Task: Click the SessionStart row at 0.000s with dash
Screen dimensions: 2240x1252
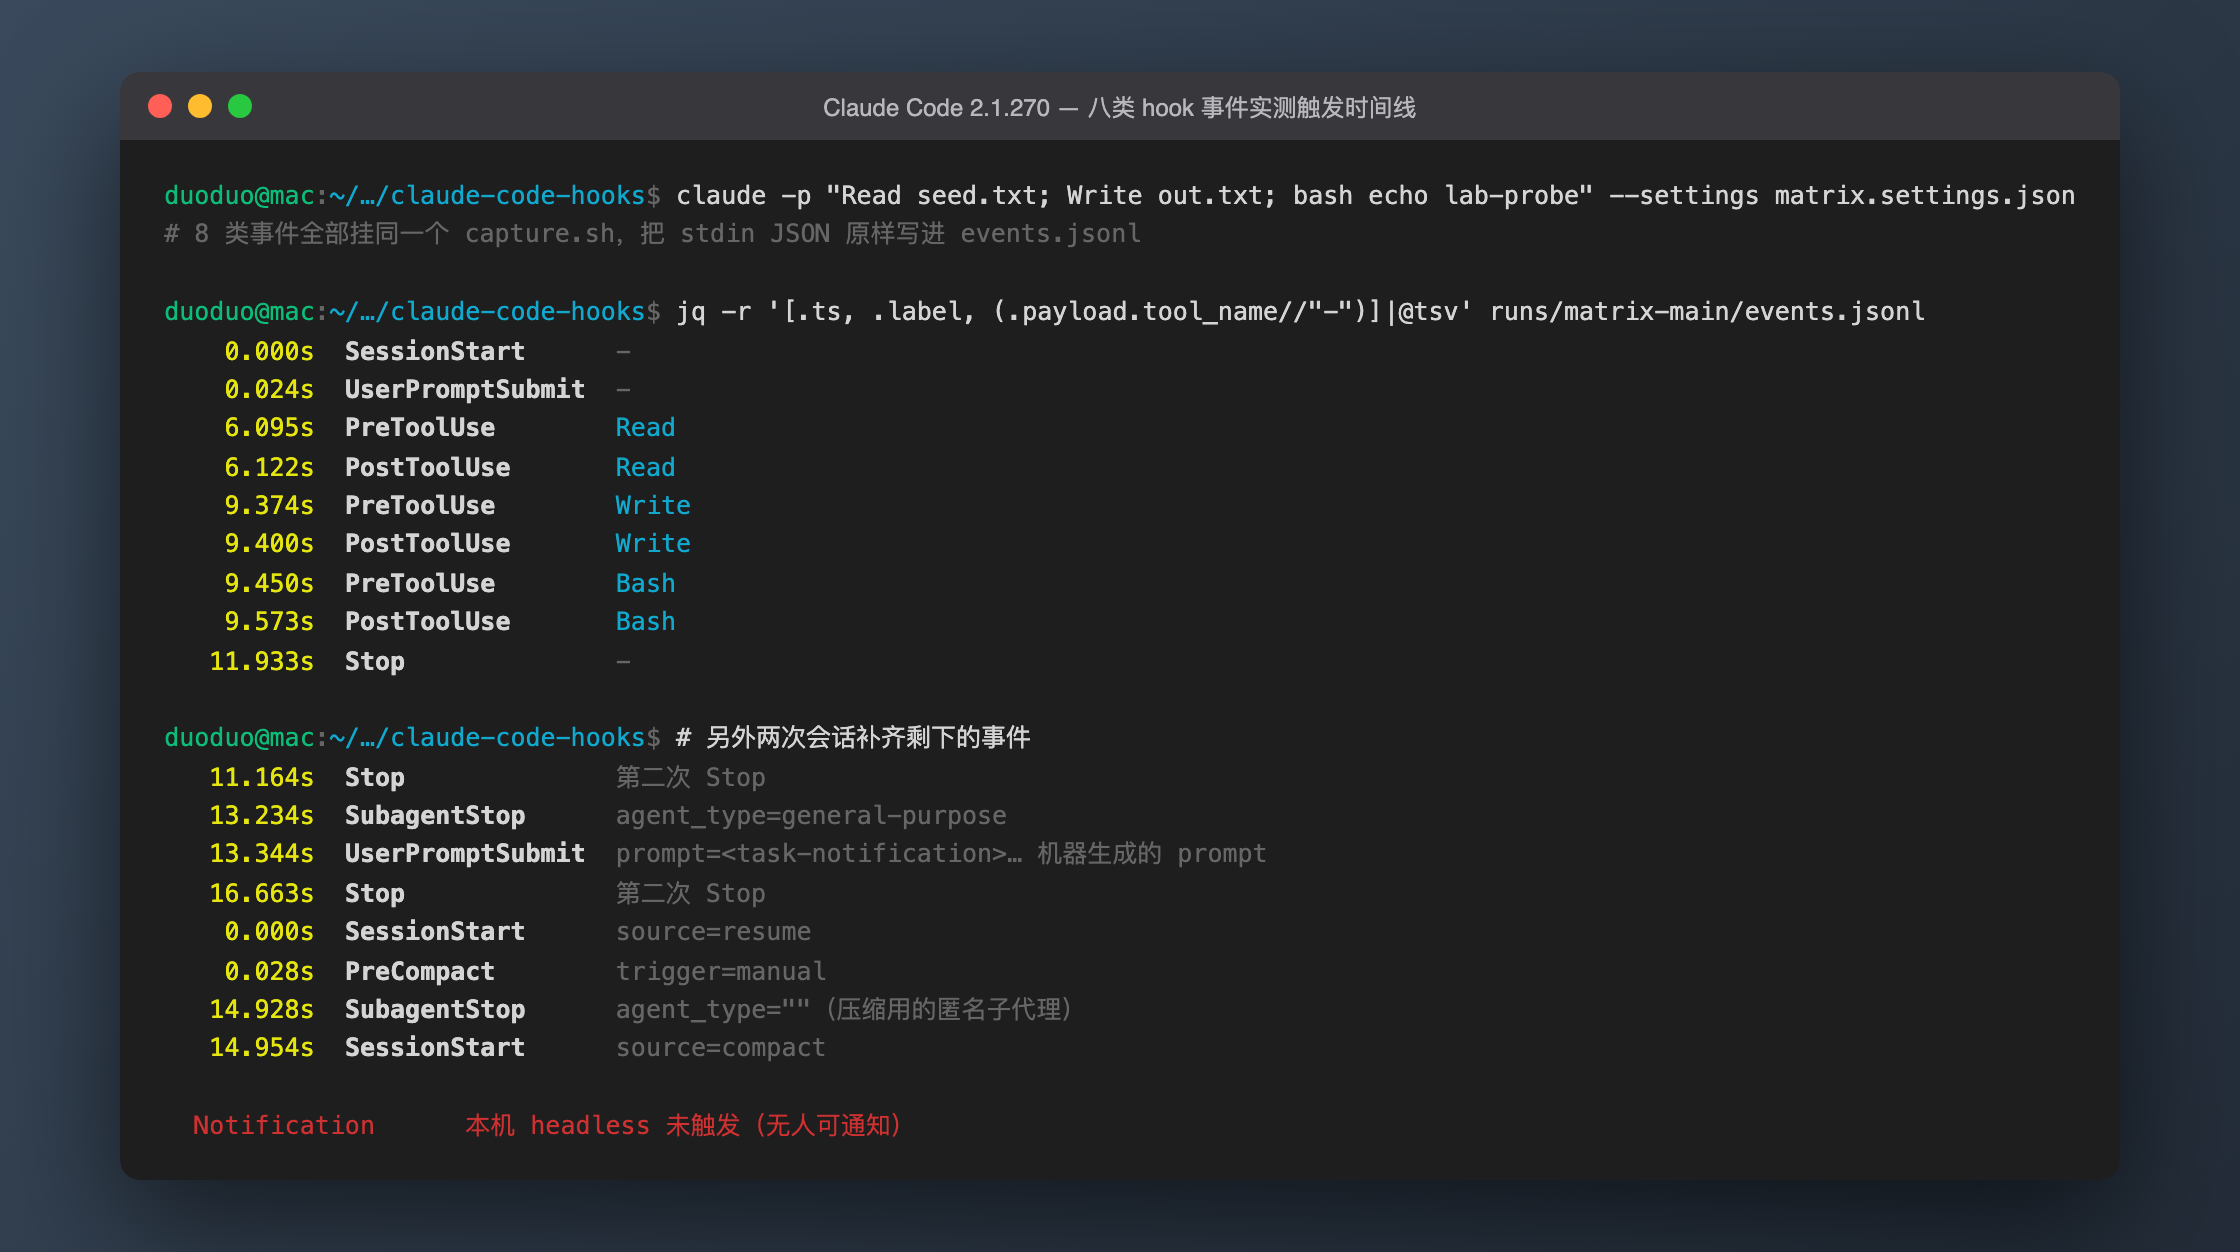Action: tap(427, 351)
